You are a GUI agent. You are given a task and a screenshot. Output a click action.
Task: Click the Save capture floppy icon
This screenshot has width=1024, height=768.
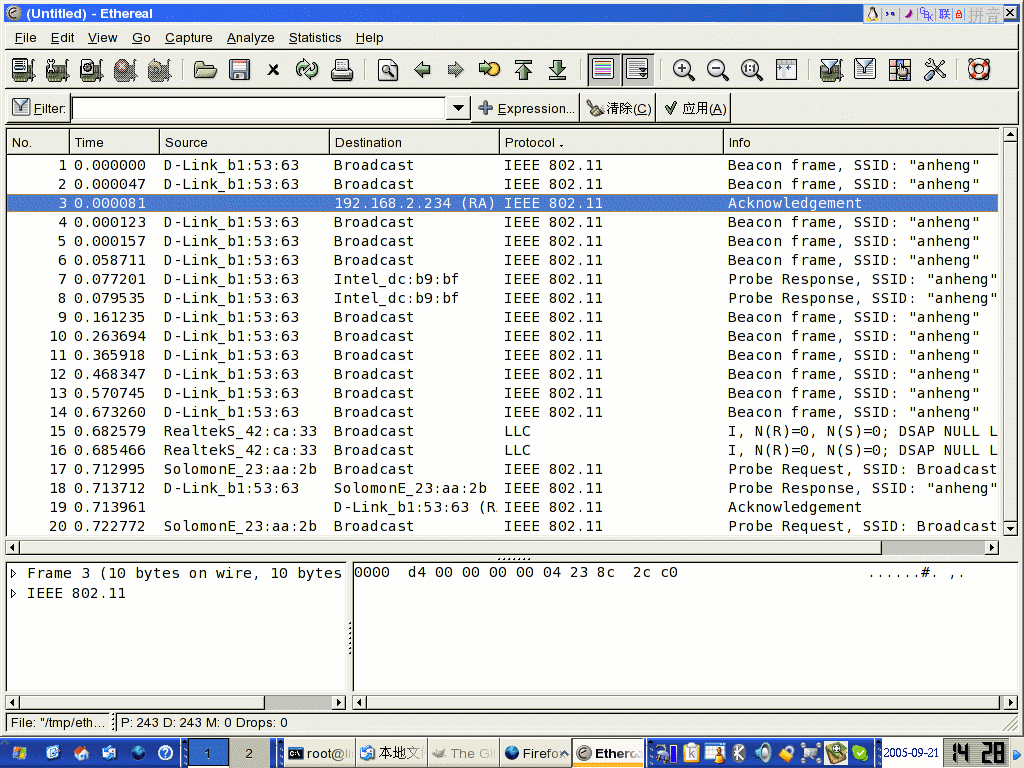pyautogui.click(x=239, y=70)
